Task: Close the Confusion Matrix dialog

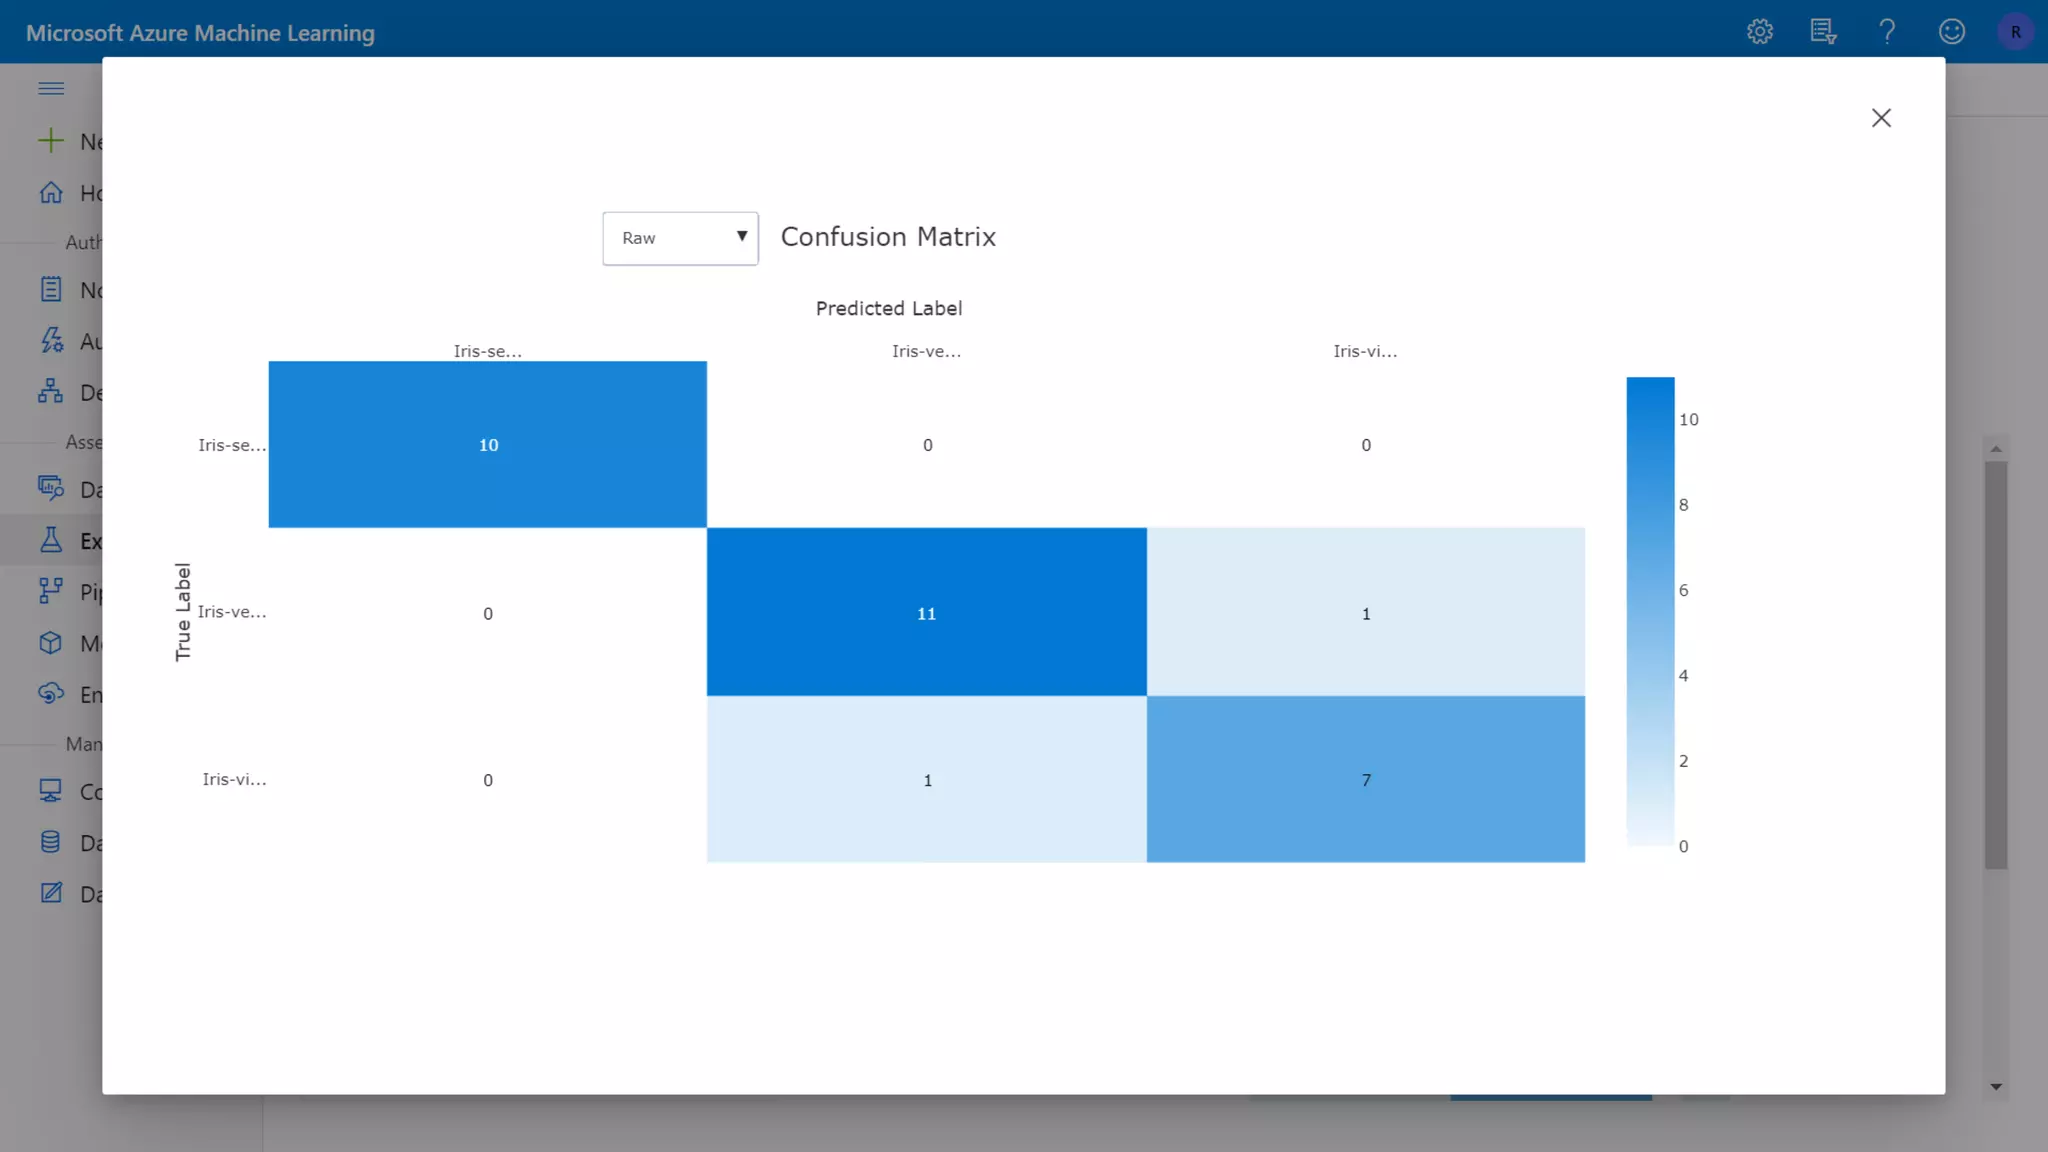Action: (1881, 118)
